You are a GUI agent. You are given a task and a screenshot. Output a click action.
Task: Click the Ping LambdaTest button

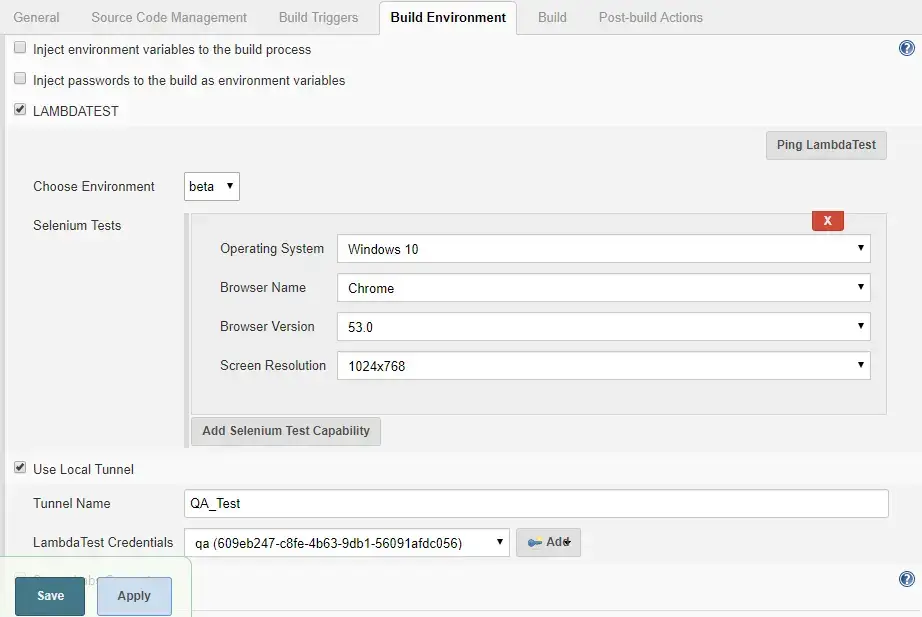click(825, 144)
